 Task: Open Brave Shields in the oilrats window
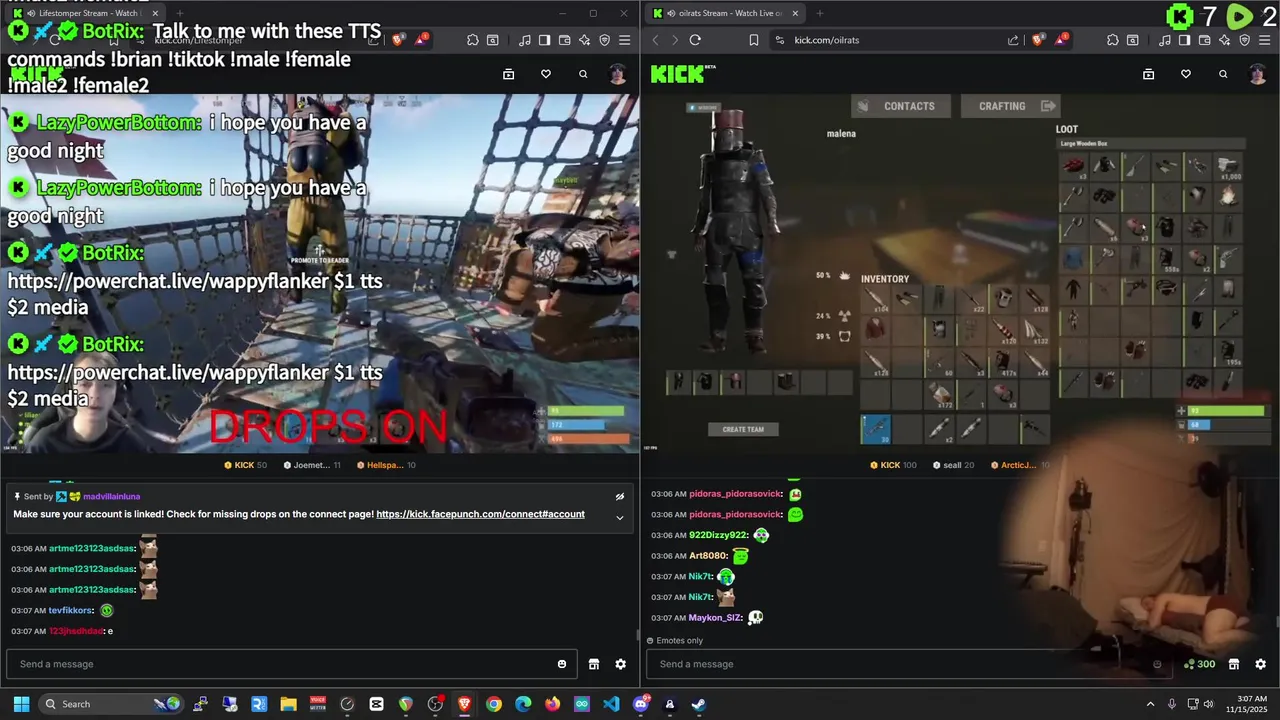[1037, 40]
